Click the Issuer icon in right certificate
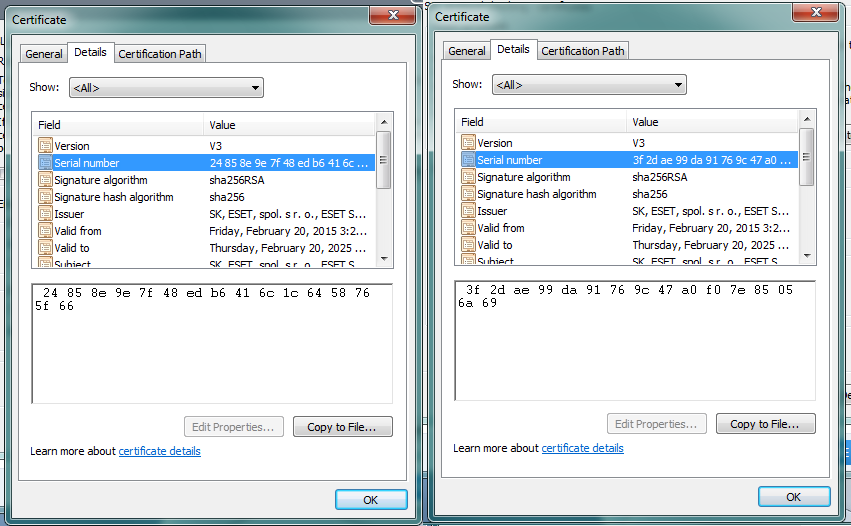 (468, 211)
